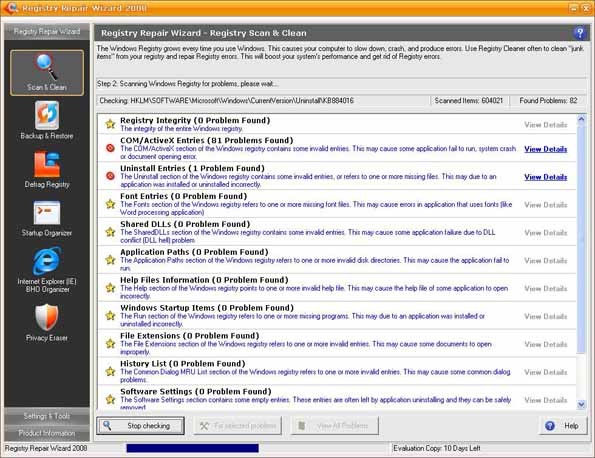View Details for Software Settings
The height and width of the screenshot is (458, 595).
(x=546, y=400)
